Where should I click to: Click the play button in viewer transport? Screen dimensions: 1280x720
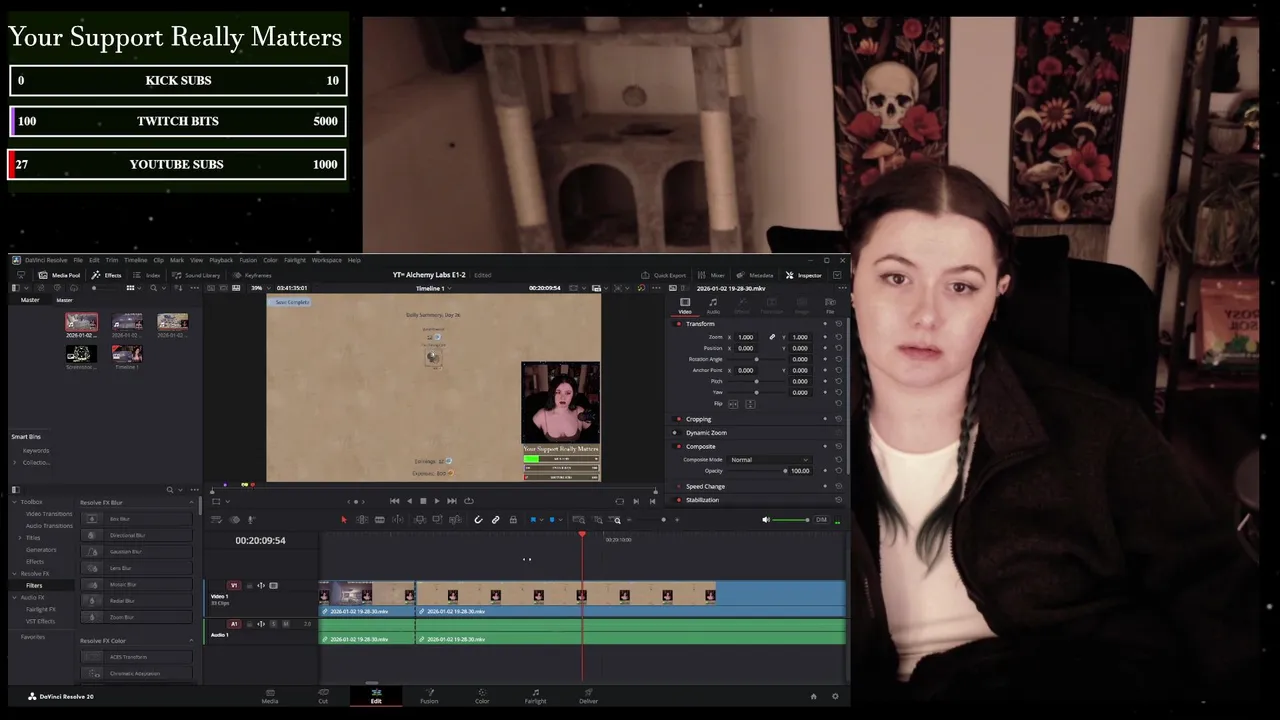(437, 501)
